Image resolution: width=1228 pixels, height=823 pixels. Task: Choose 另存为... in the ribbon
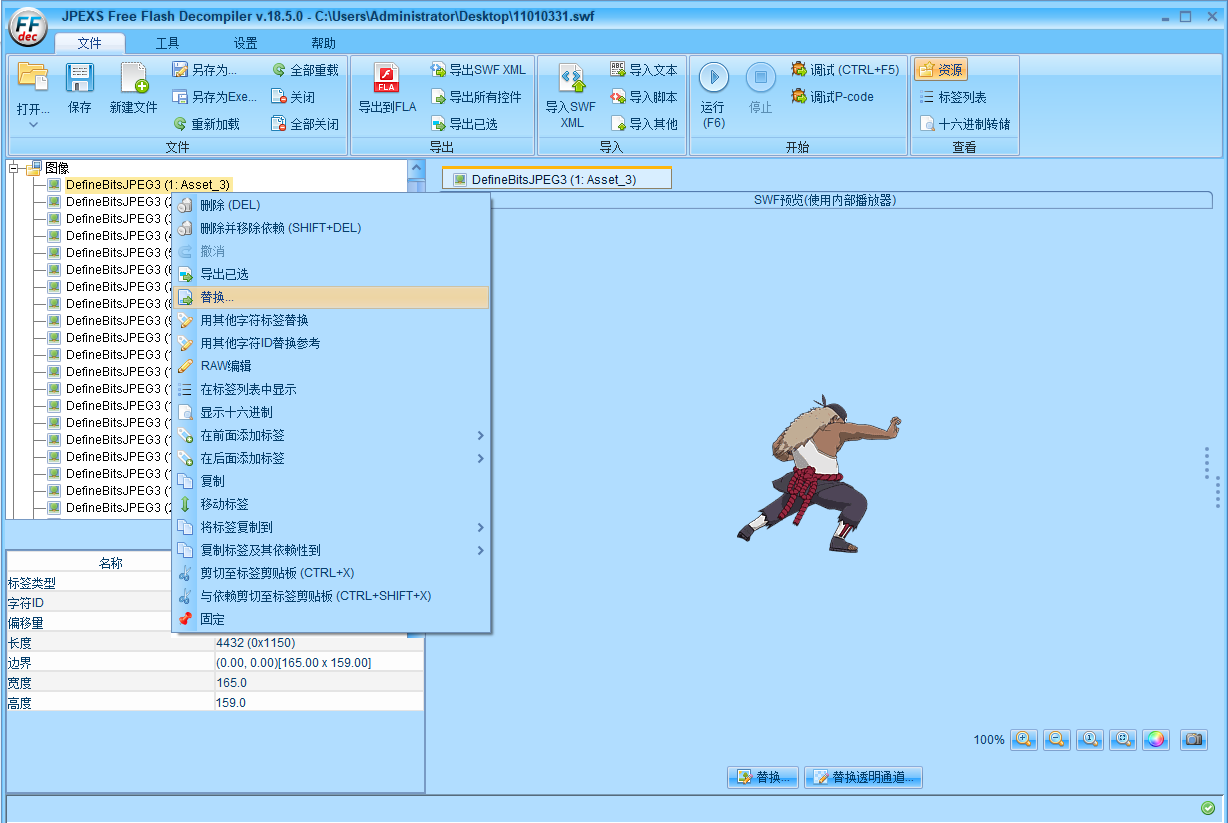[x=204, y=70]
